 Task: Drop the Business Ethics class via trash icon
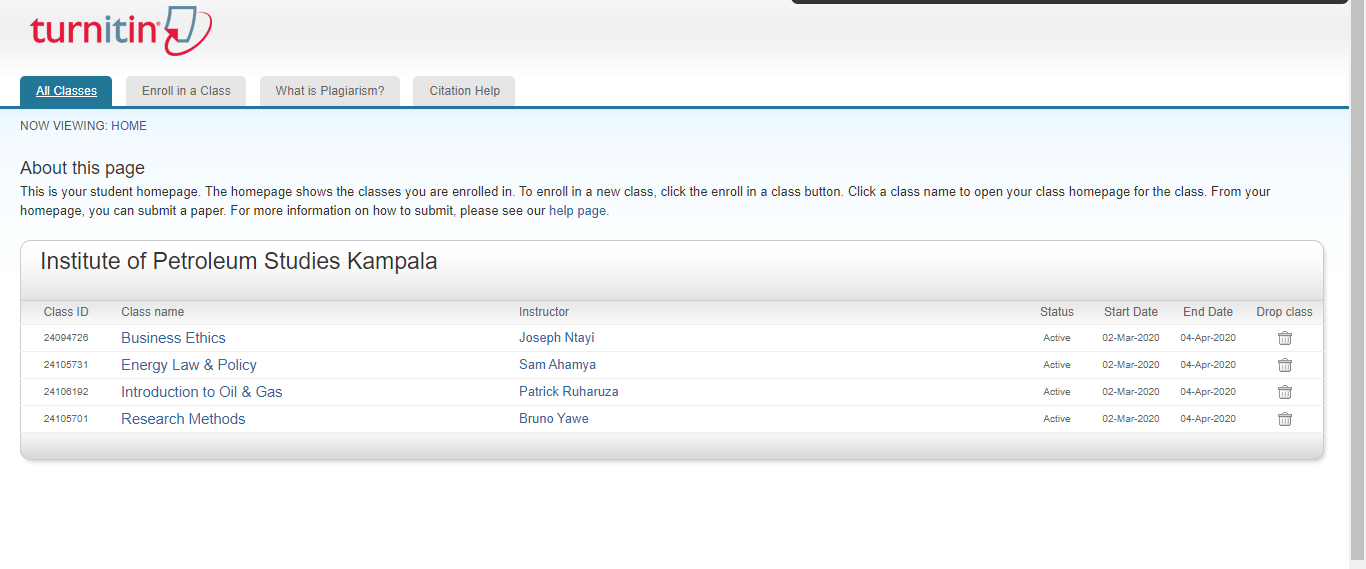click(1285, 338)
